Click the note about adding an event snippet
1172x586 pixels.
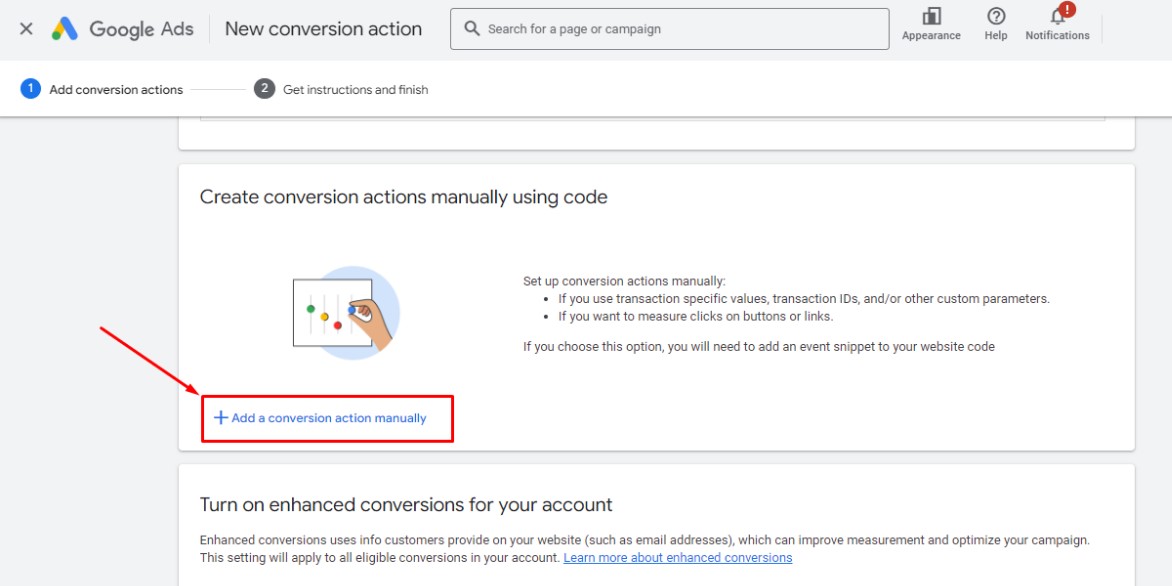[759, 347]
